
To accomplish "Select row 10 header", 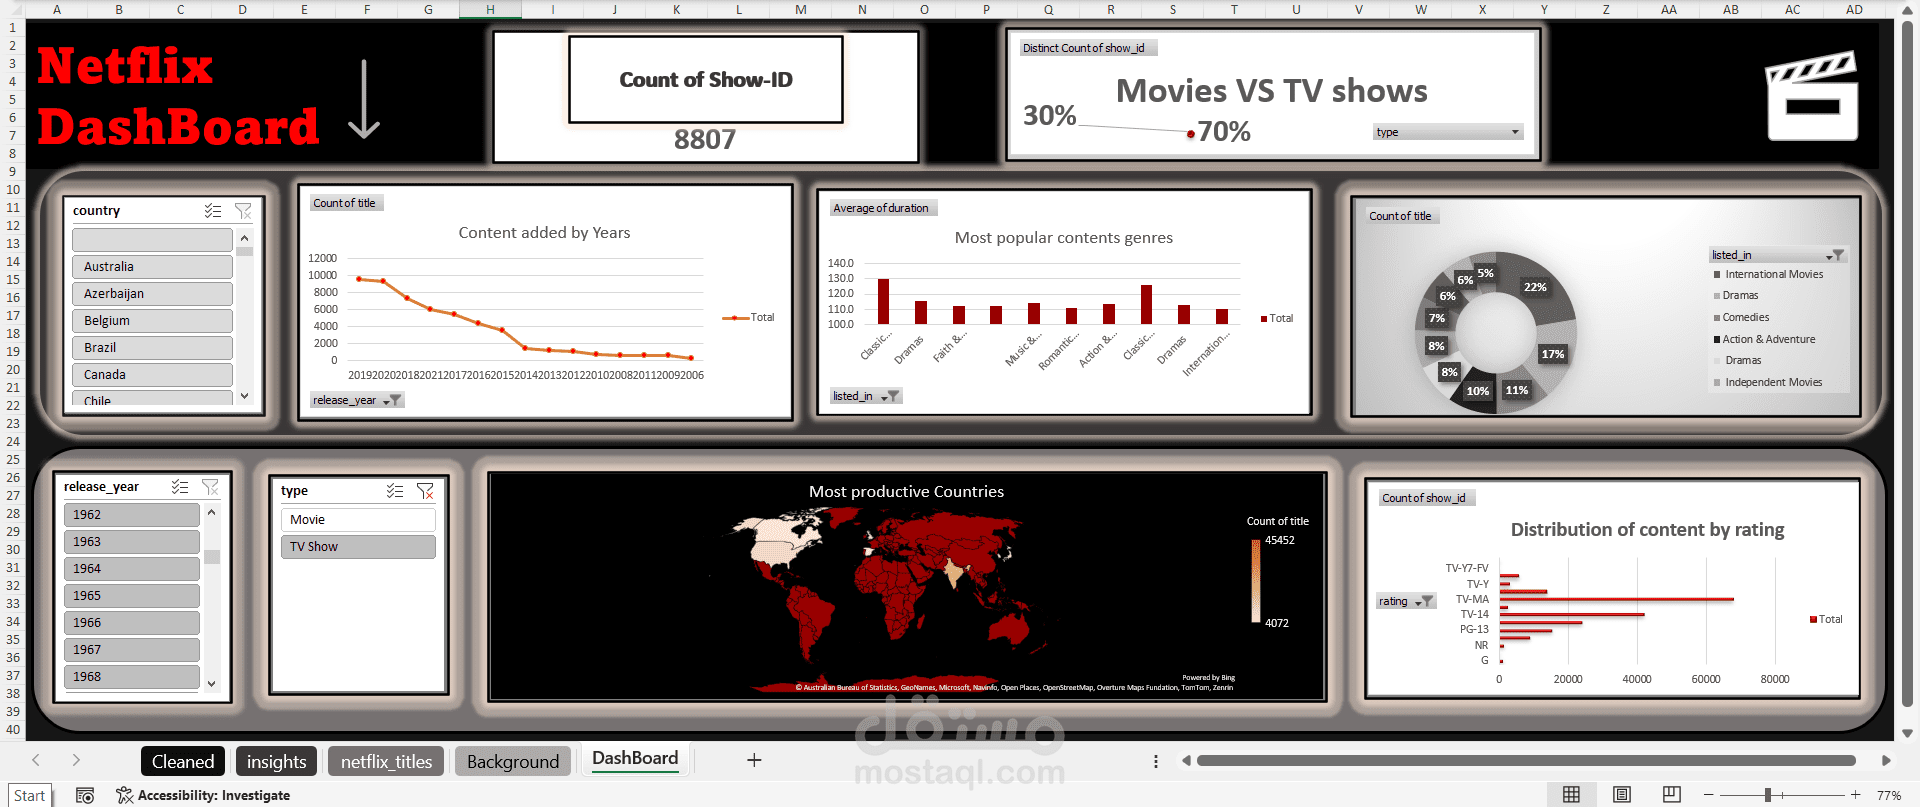I will 13,189.
